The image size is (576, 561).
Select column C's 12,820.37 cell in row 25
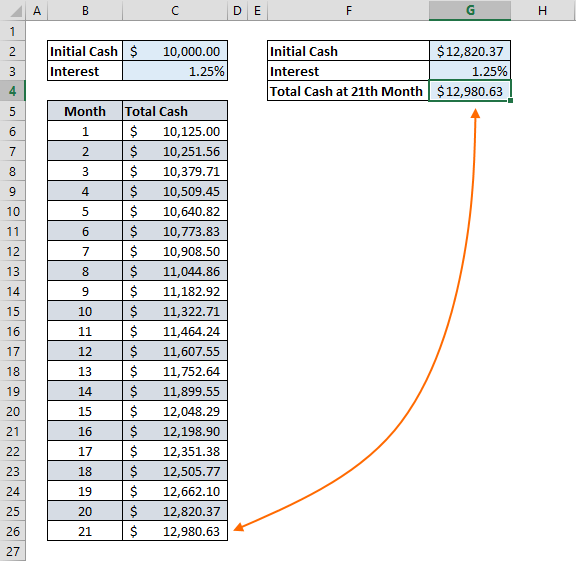[175, 511]
